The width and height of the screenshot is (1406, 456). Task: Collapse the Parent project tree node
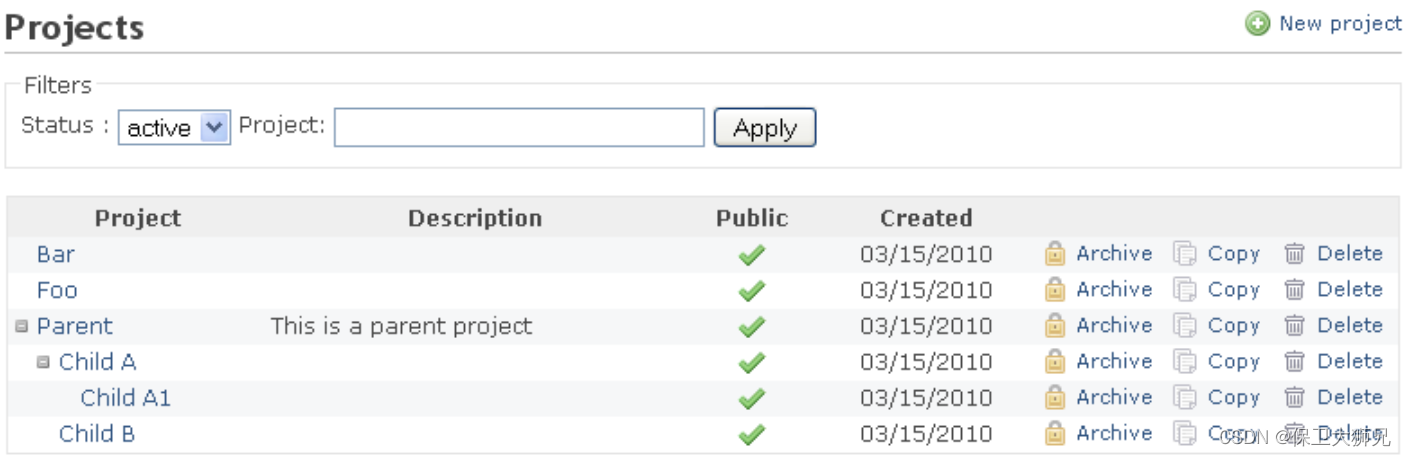(22, 326)
